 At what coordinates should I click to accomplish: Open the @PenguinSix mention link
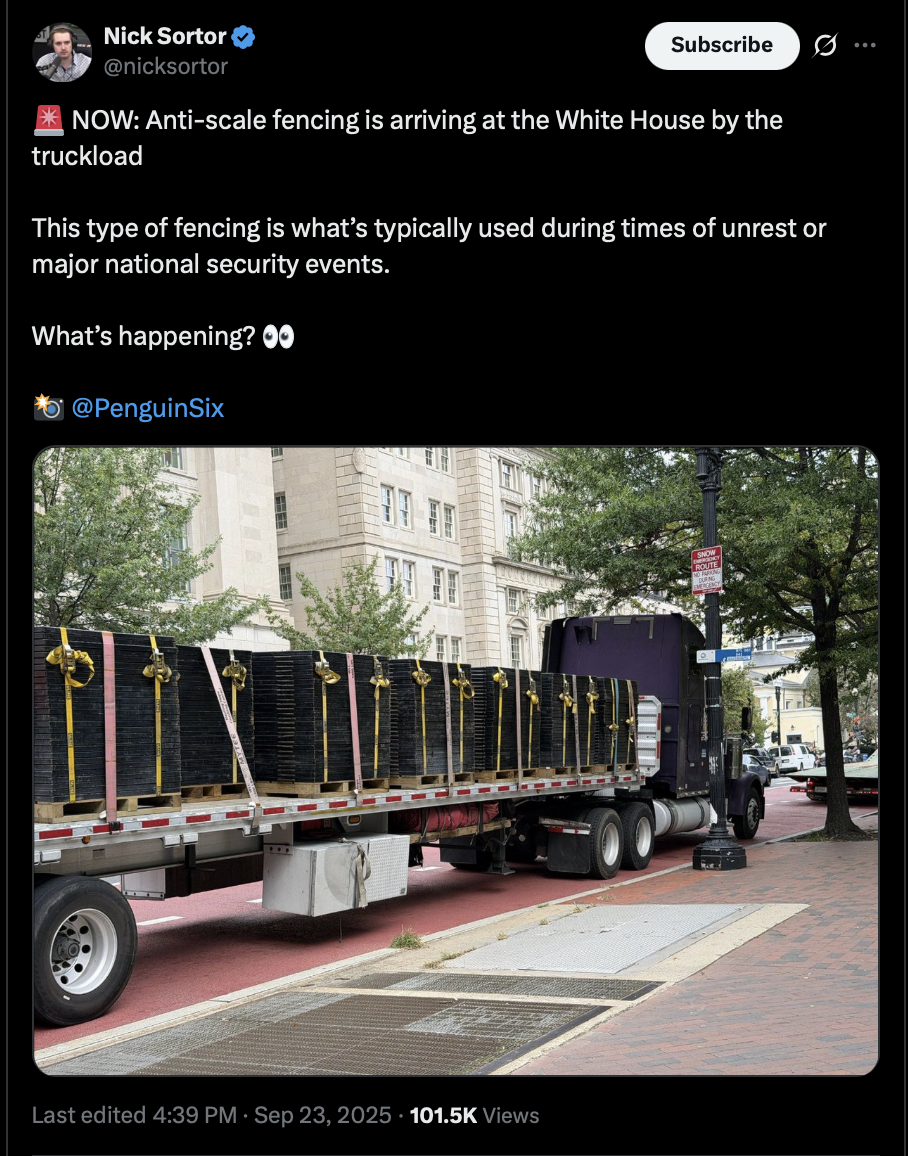[x=147, y=408]
